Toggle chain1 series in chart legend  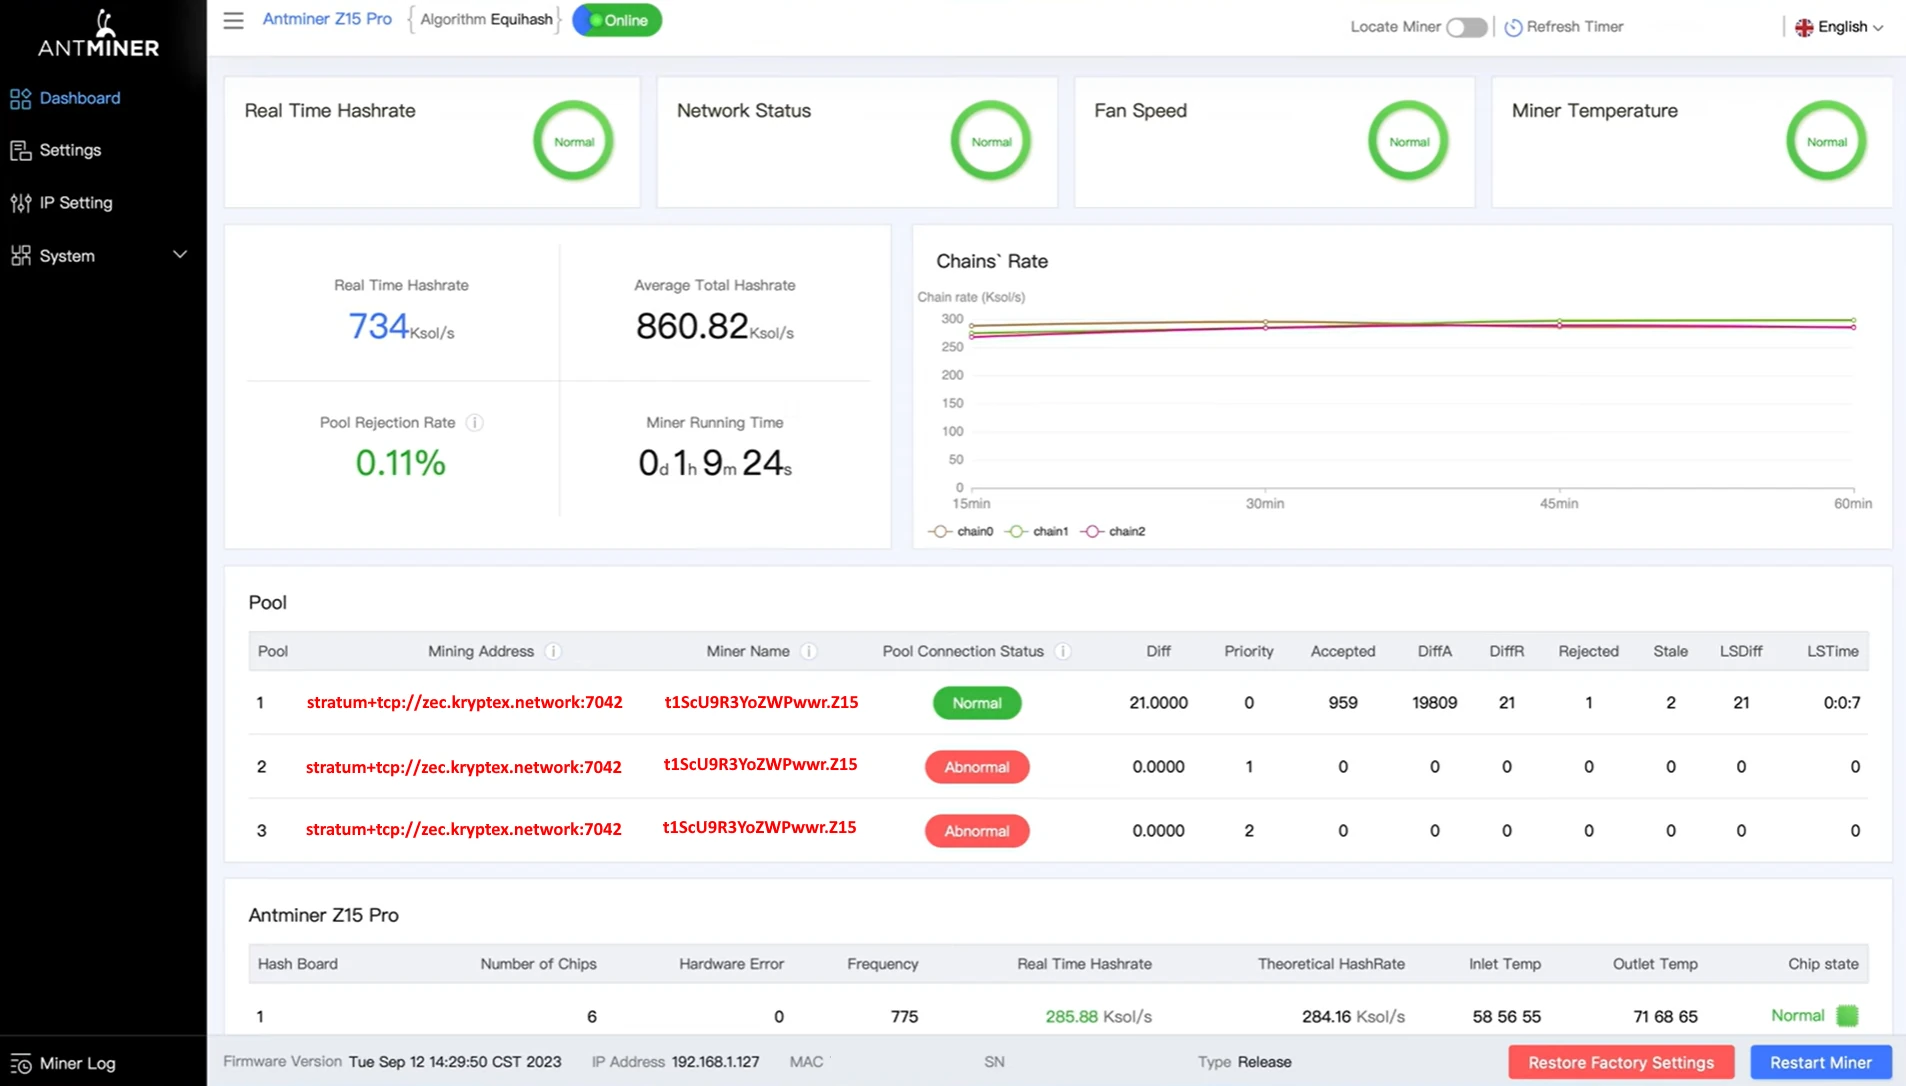click(x=1037, y=531)
